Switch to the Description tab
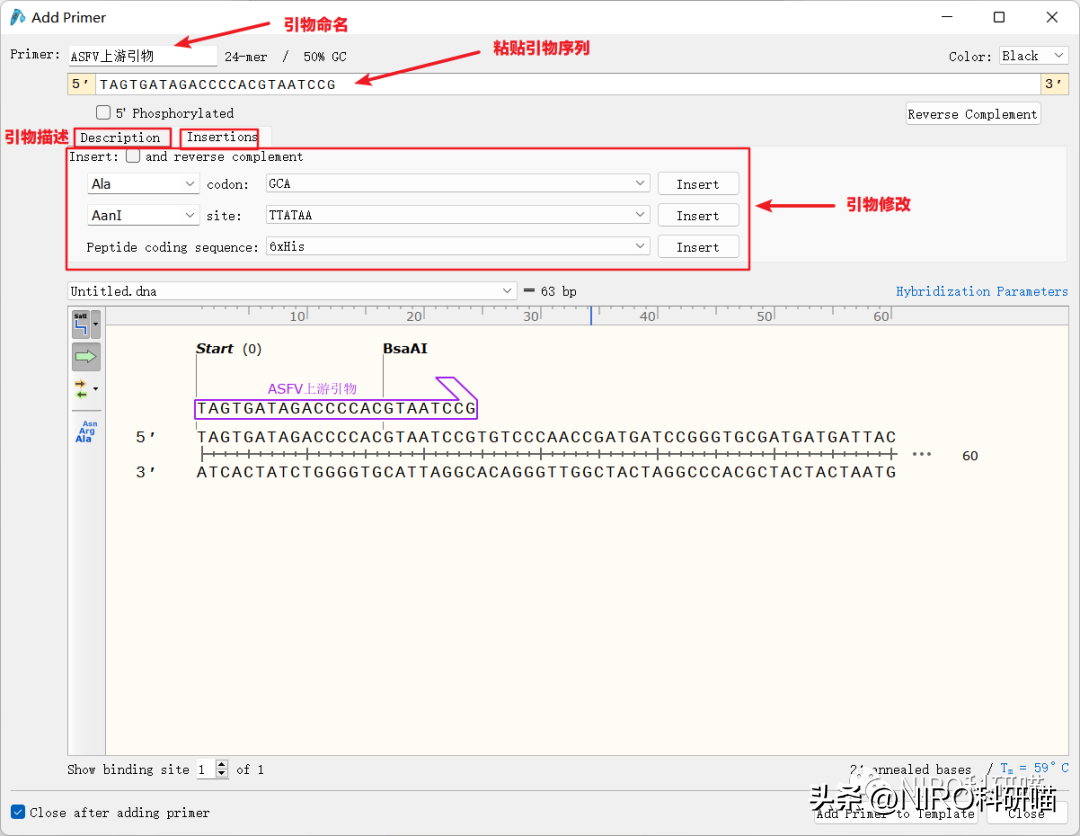This screenshot has width=1080, height=836. click(x=120, y=137)
